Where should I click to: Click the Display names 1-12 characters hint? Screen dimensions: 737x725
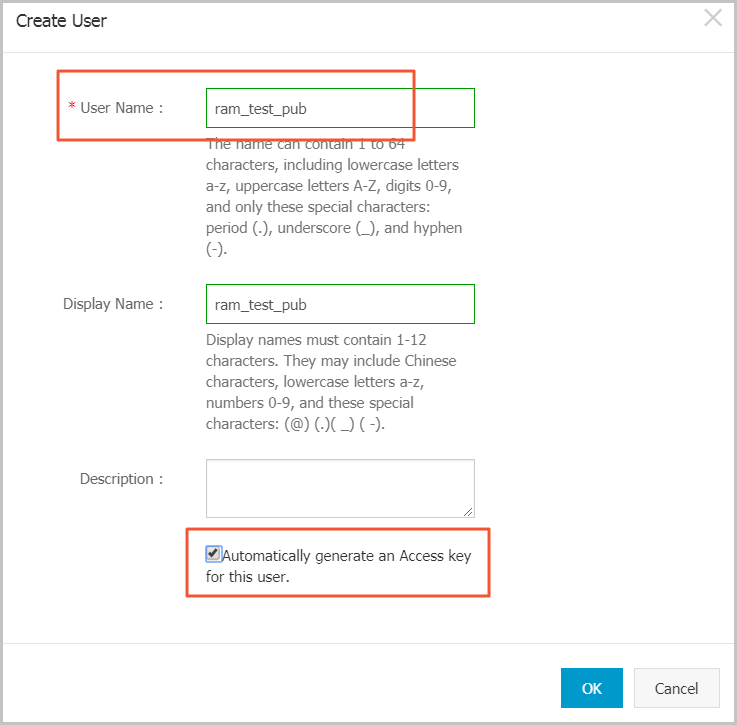coord(331,381)
